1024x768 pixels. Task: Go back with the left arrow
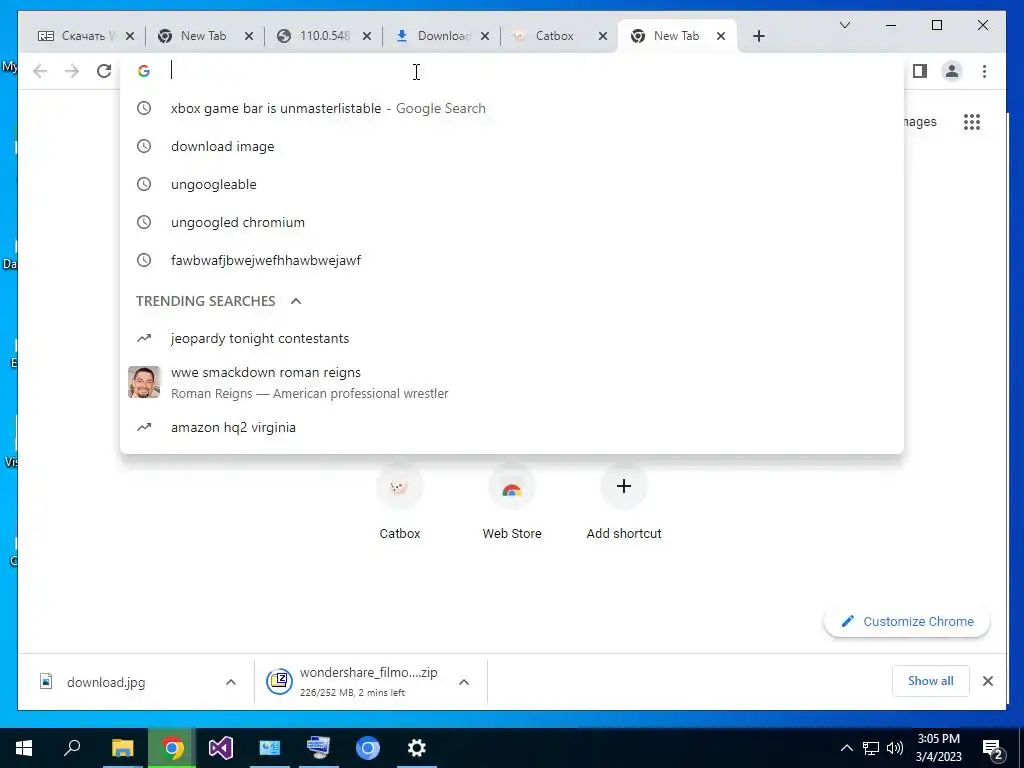click(x=40, y=71)
